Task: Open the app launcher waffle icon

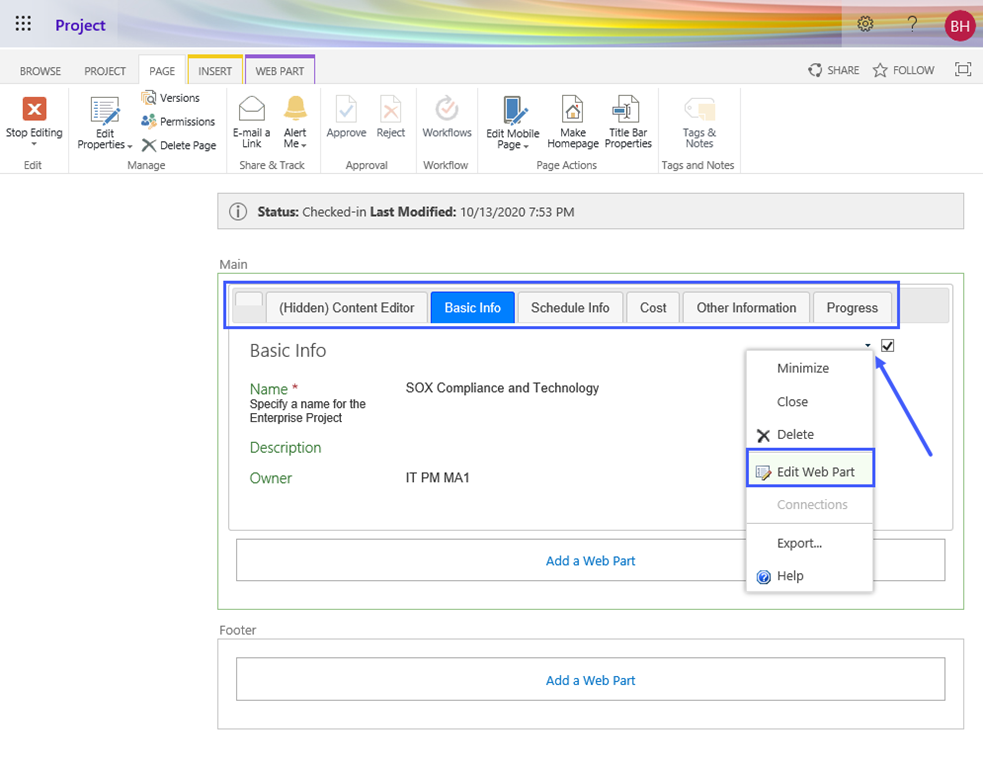Action: pyautogui.click(x=23, y=25)
